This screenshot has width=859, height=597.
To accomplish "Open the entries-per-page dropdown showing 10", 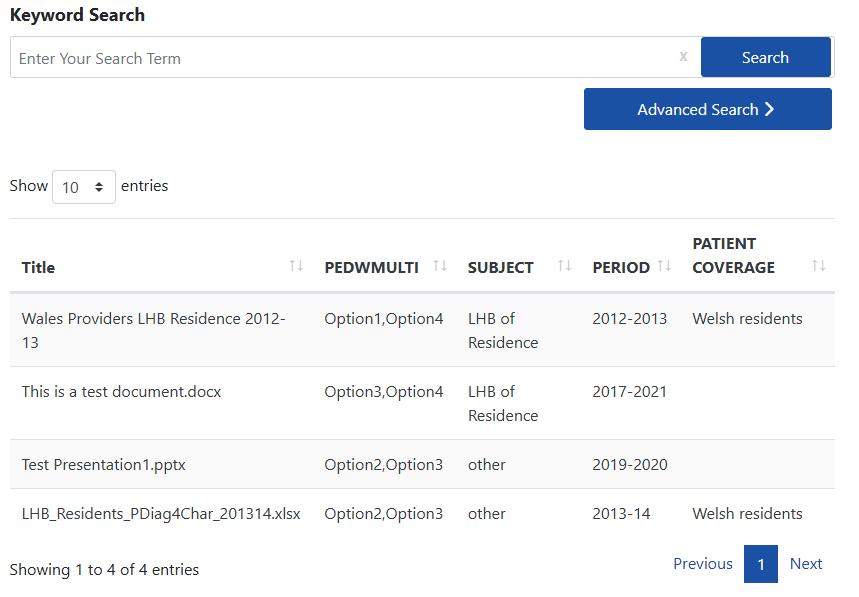I will [x=84, y=187].
